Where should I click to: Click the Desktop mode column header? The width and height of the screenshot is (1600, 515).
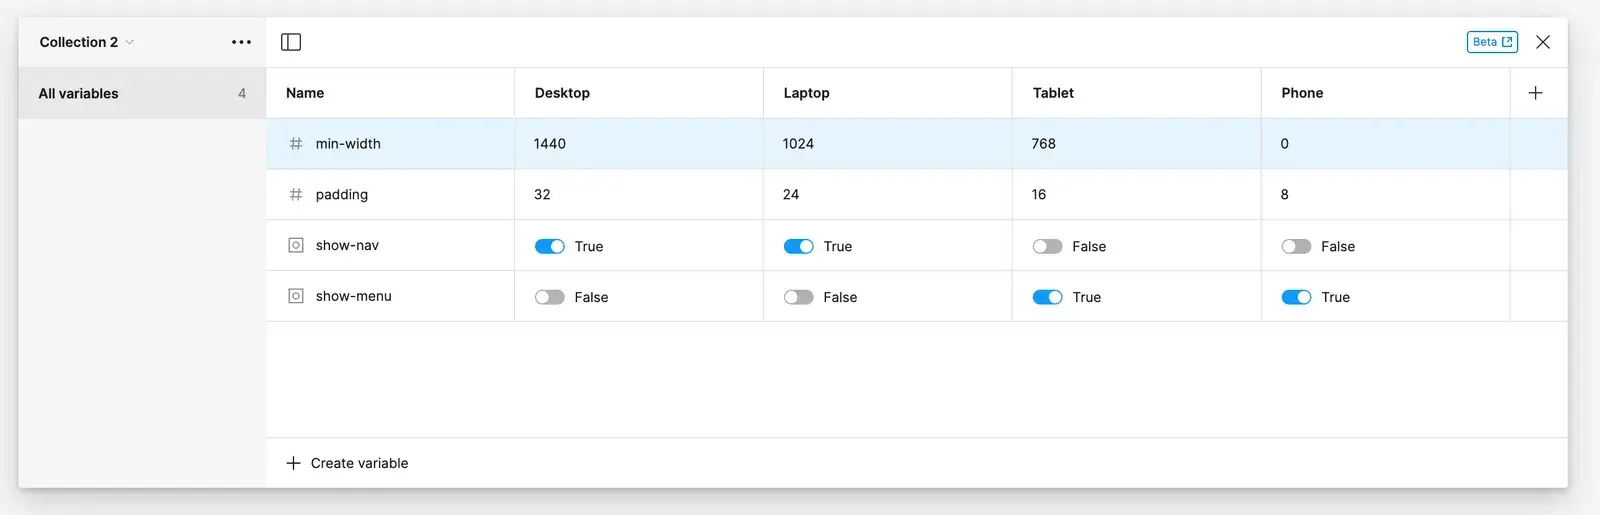639,93
